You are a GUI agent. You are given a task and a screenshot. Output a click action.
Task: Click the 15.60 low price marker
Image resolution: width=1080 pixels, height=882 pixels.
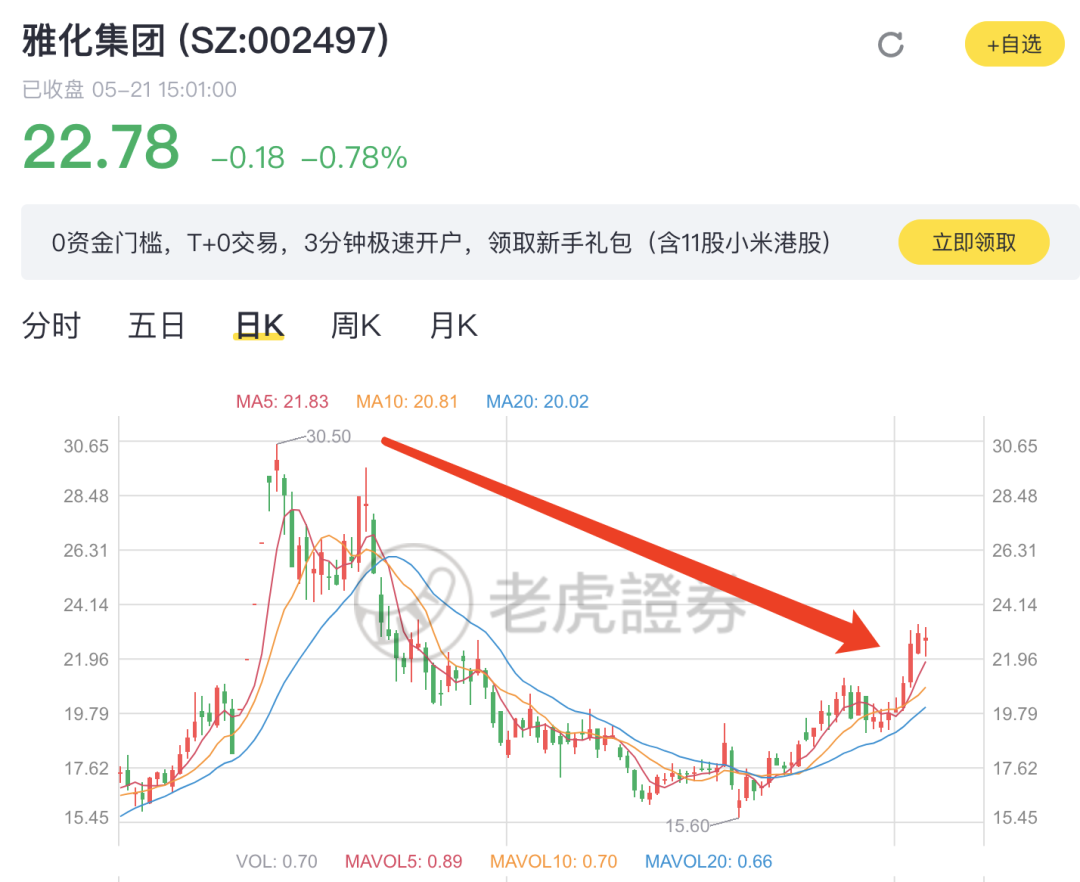687,826
